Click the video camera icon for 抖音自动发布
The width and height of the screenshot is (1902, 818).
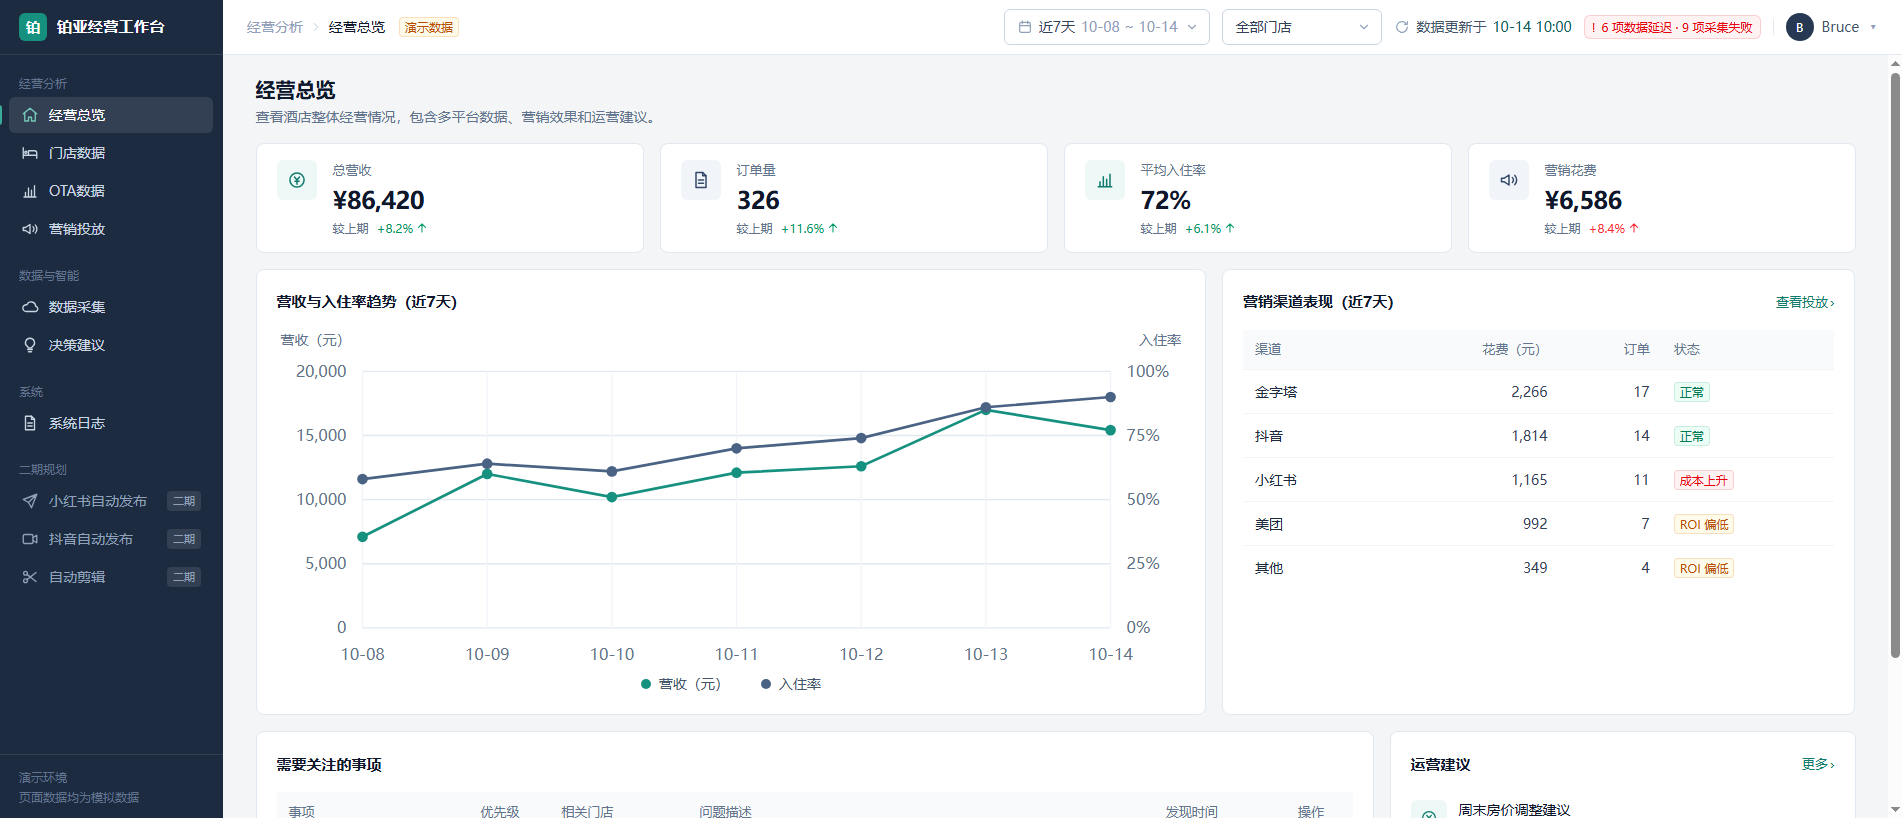click(x=30, y=539)
